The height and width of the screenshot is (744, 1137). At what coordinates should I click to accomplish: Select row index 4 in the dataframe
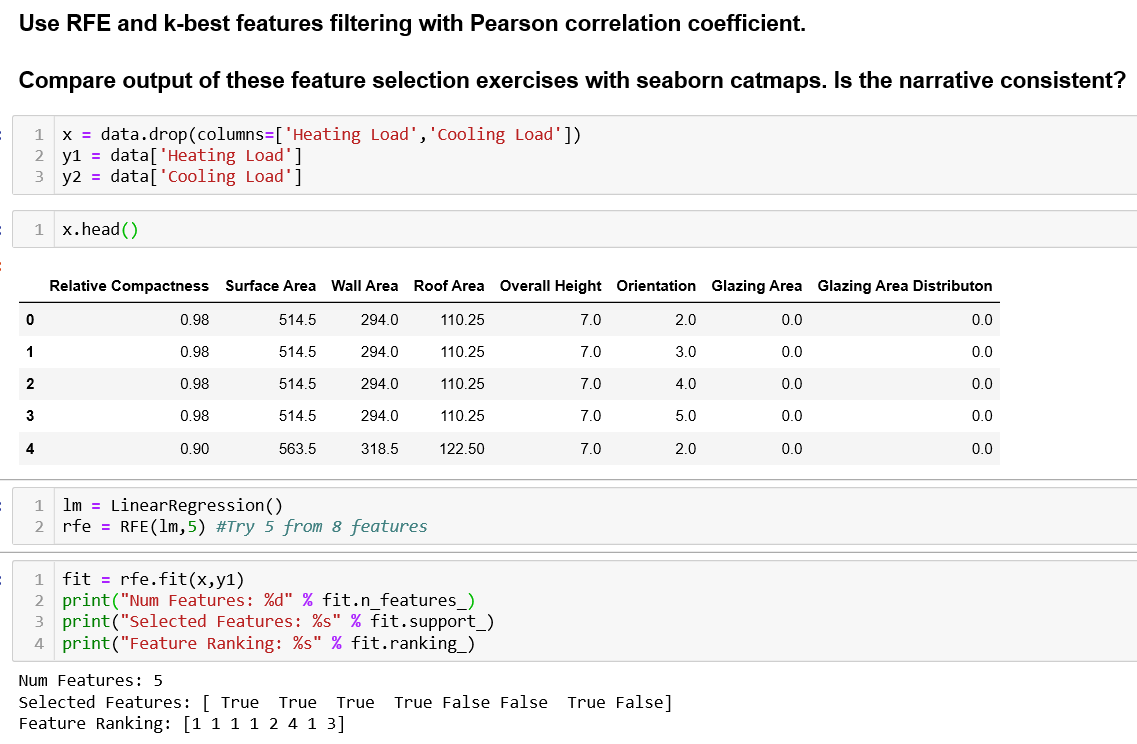[30, 448]
